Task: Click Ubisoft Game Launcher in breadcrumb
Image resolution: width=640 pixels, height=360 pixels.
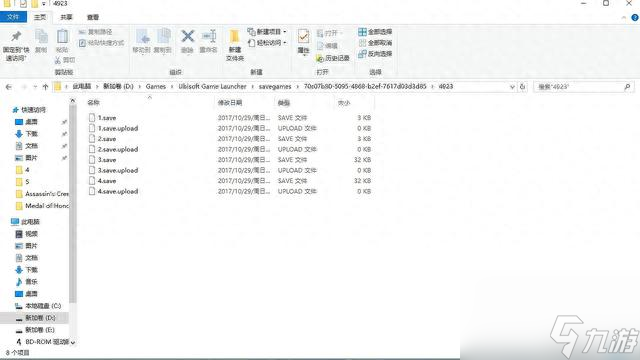Action: [212, 87]
